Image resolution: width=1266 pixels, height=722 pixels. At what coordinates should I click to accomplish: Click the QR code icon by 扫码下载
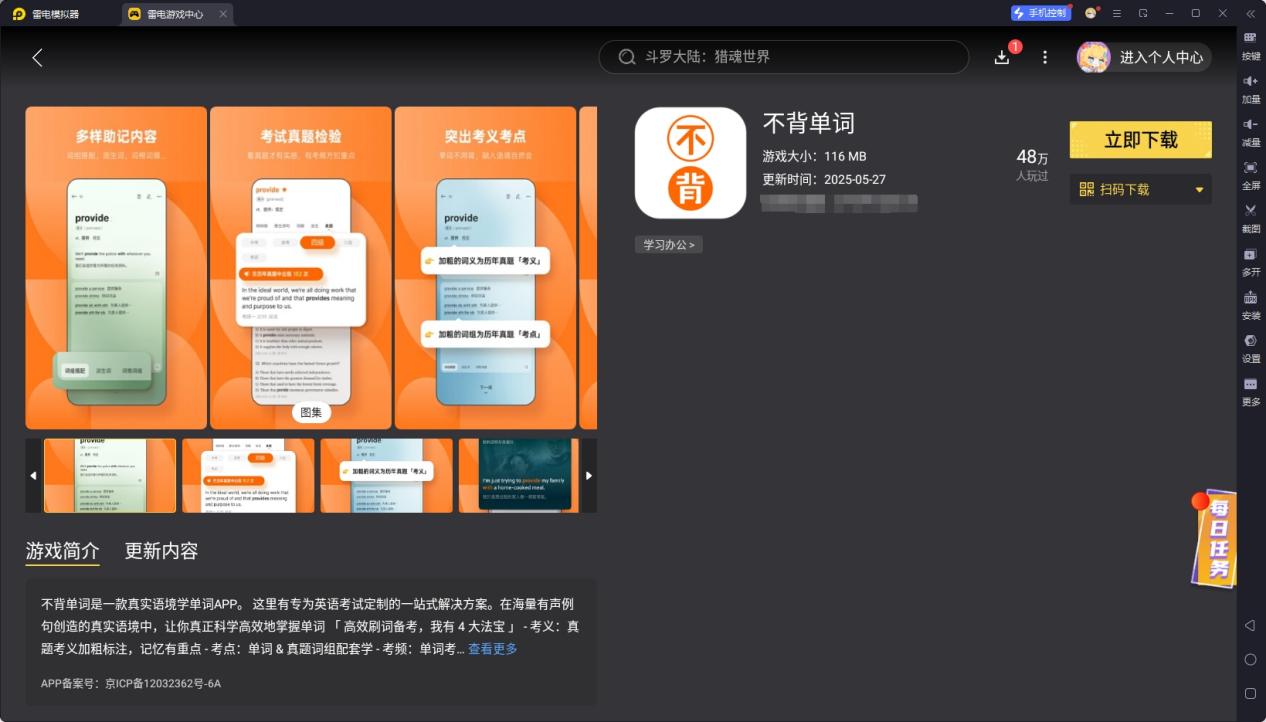1087,189
